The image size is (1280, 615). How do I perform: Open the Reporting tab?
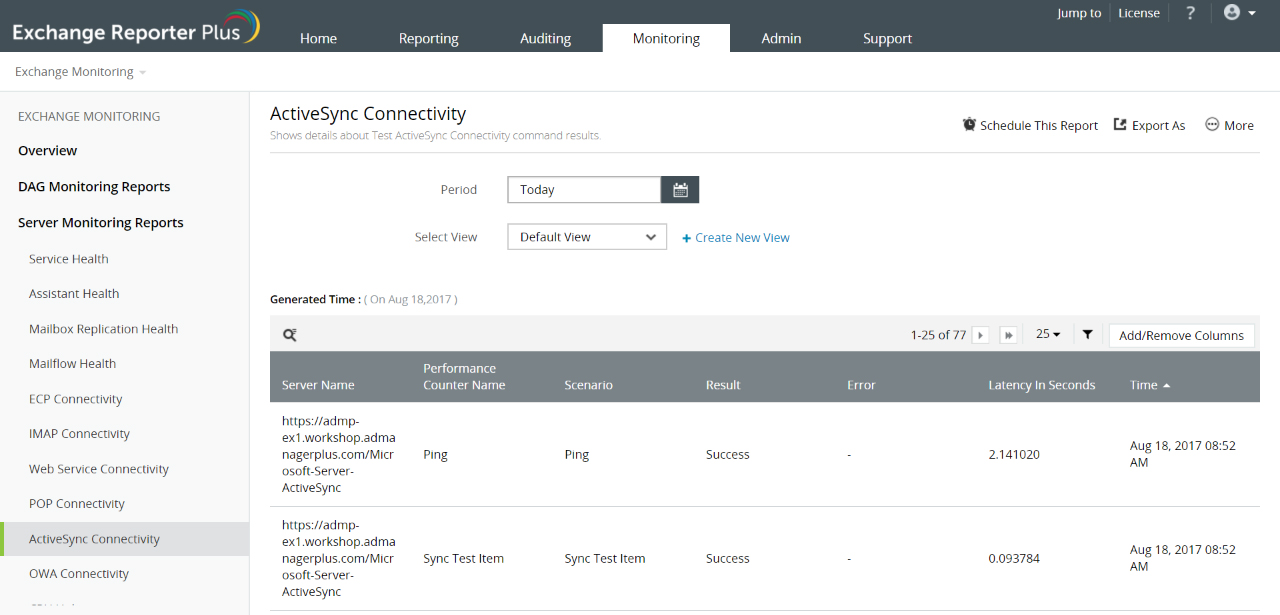point(428,39)
